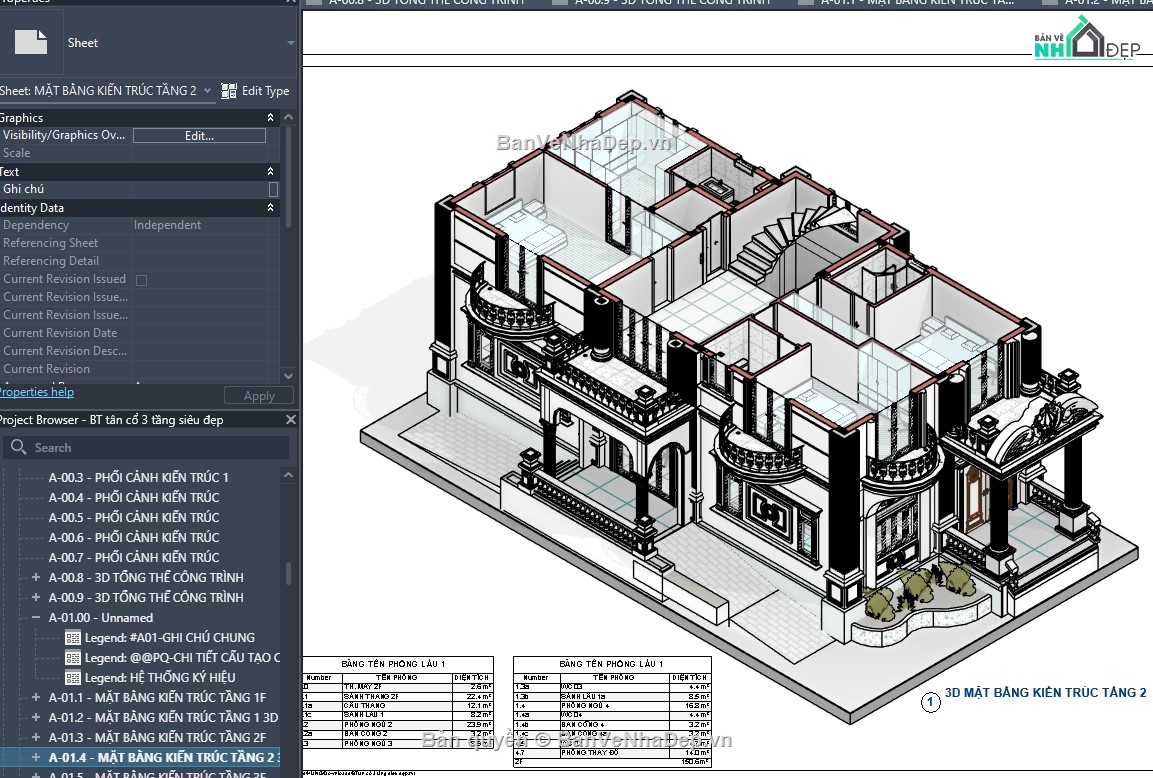The height and width of the screenshot is (778, 1153).
Task: Click Project Browser scrollbar up arrow
Action: tap(288, 476)
